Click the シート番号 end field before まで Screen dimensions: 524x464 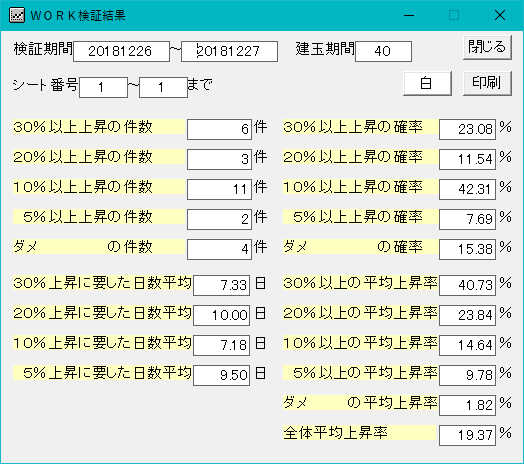[x=163, y=88]
